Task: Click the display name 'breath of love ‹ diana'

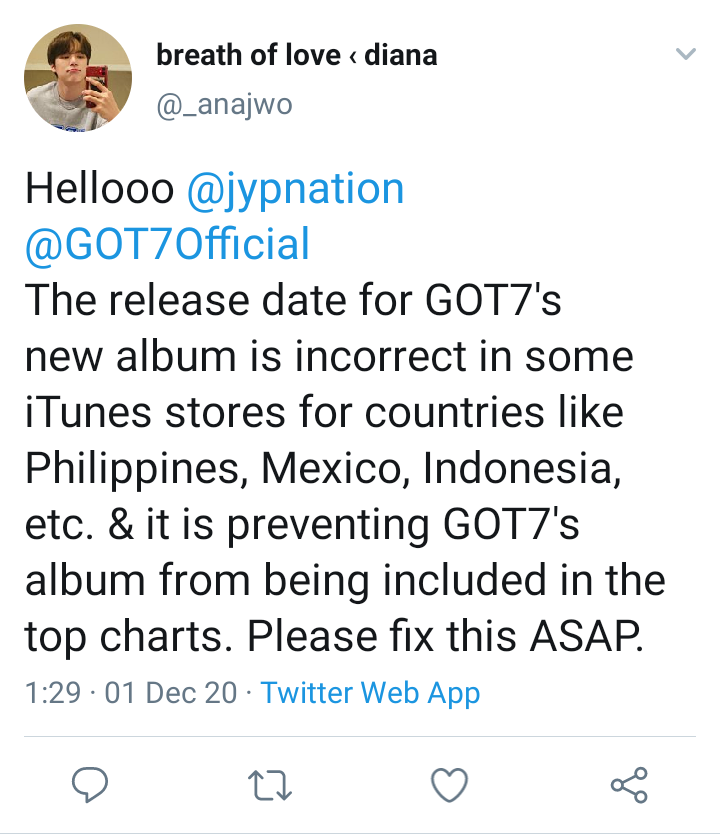Action: click(x=296, y=55)
